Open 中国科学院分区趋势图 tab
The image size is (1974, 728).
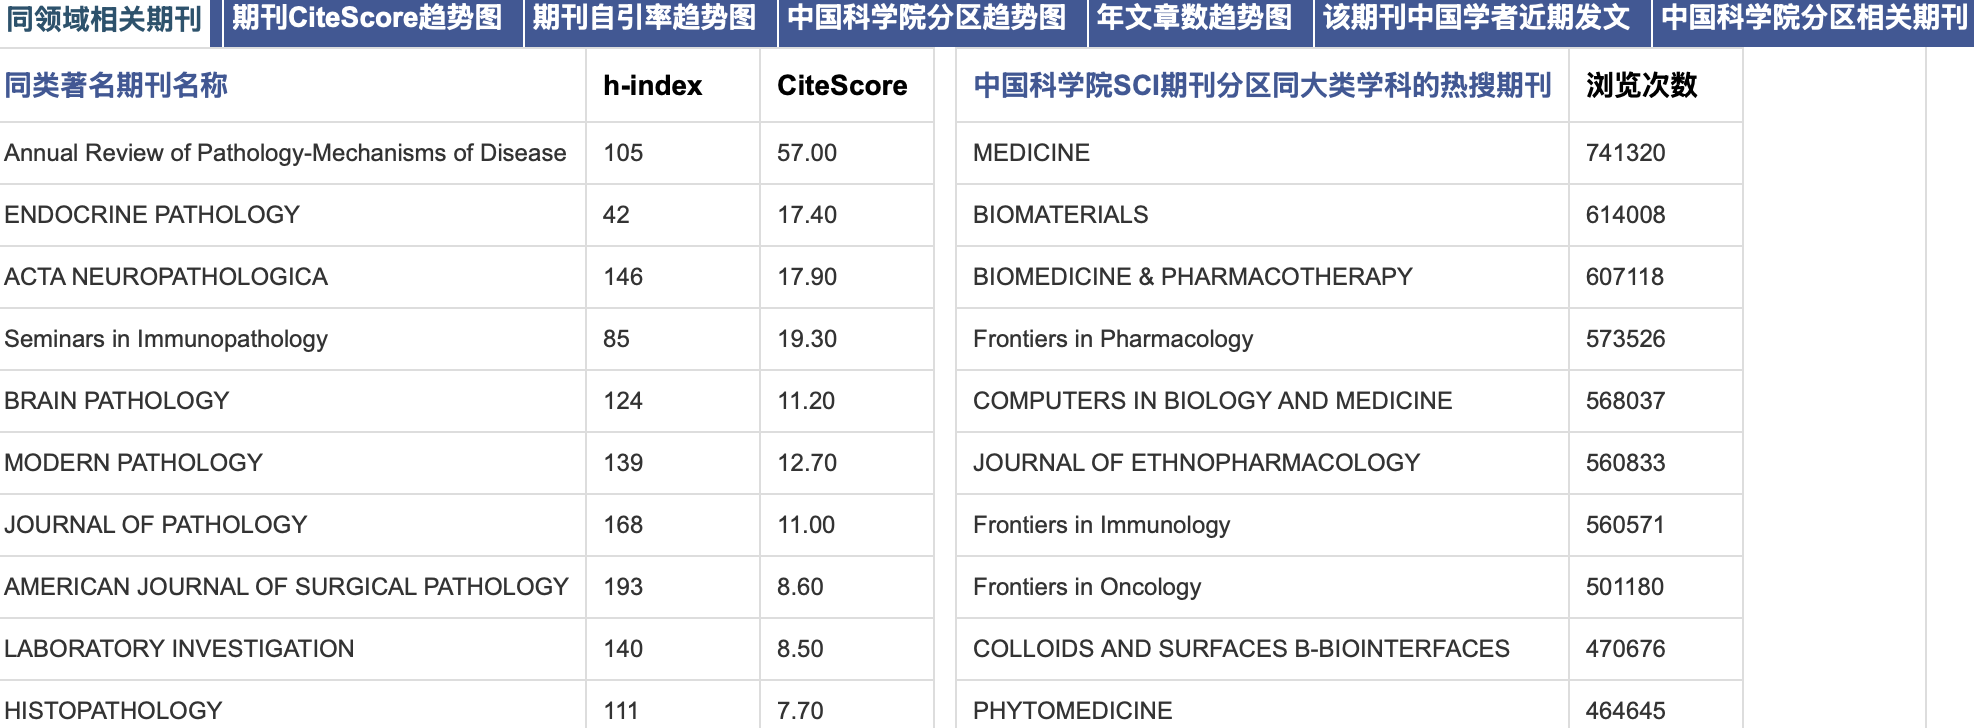click(926, 18)
